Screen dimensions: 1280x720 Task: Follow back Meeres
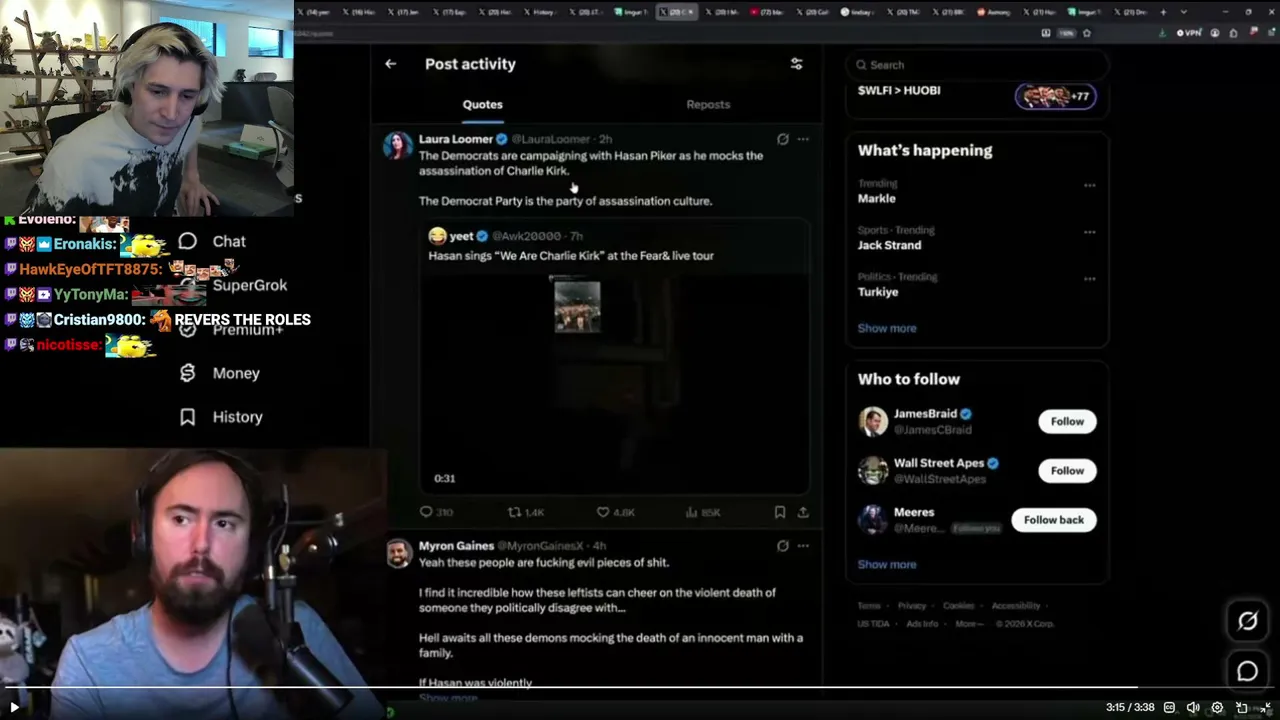pyautogui.click(x=1054, y=519)
